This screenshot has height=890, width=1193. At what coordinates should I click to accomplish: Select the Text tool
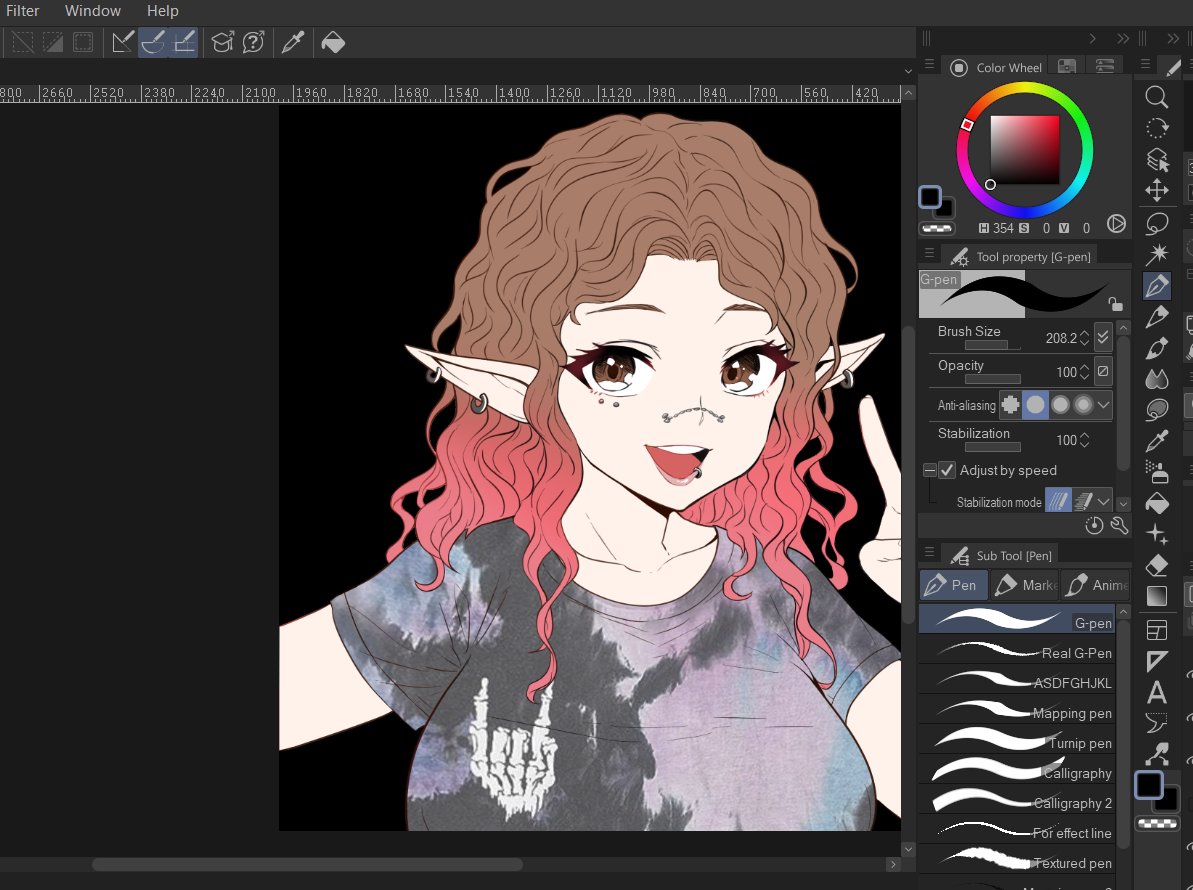(x=1156, y=692)
